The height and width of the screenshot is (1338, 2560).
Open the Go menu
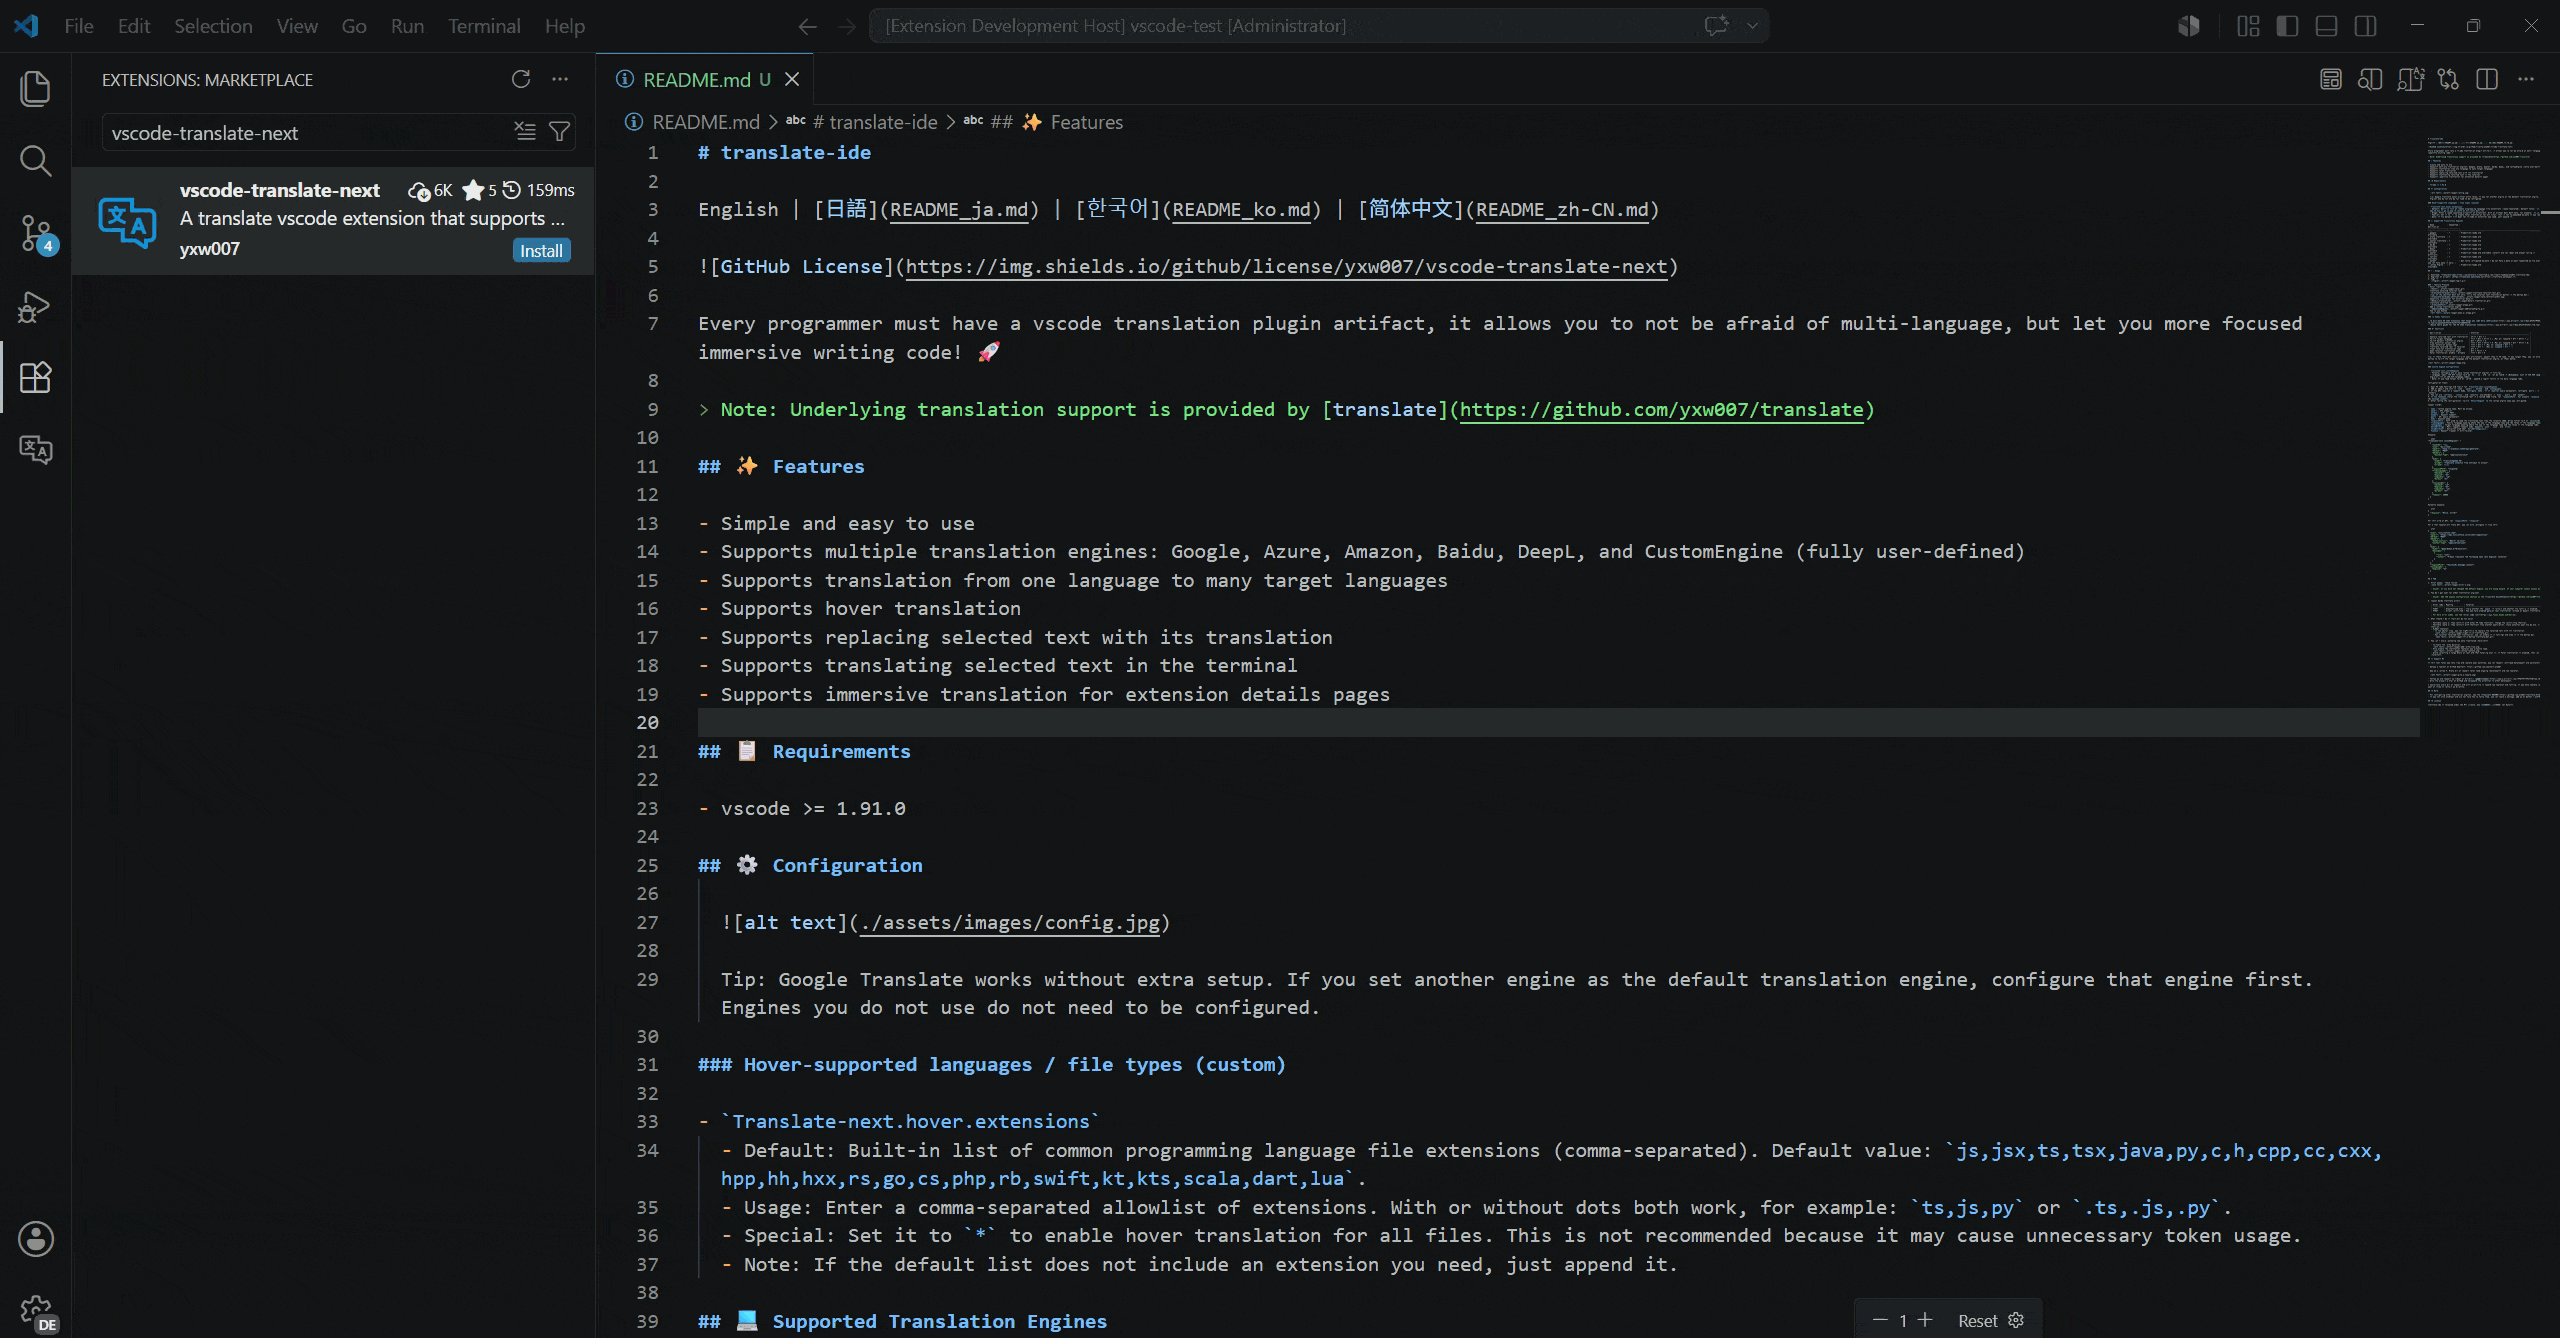tap(354, 26)
